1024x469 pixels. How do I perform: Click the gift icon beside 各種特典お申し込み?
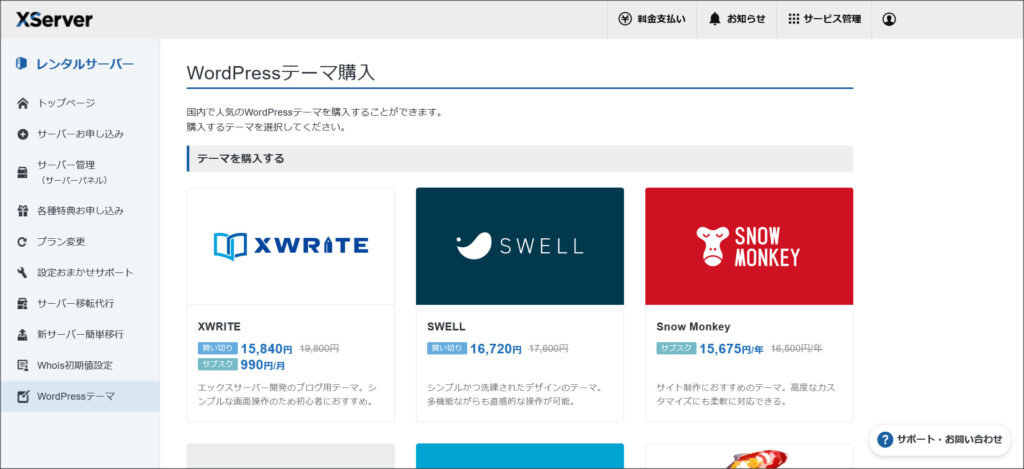23,211
